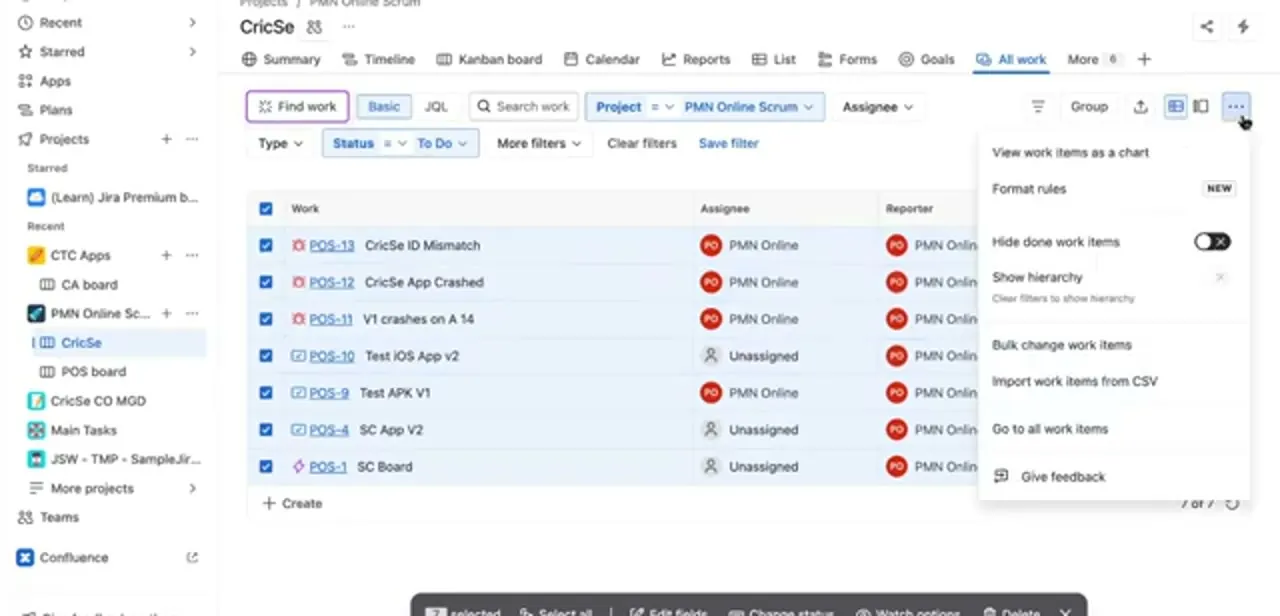
Task: Open the ellipsis menu beside the CricSe title
Action: click(348, 27)
